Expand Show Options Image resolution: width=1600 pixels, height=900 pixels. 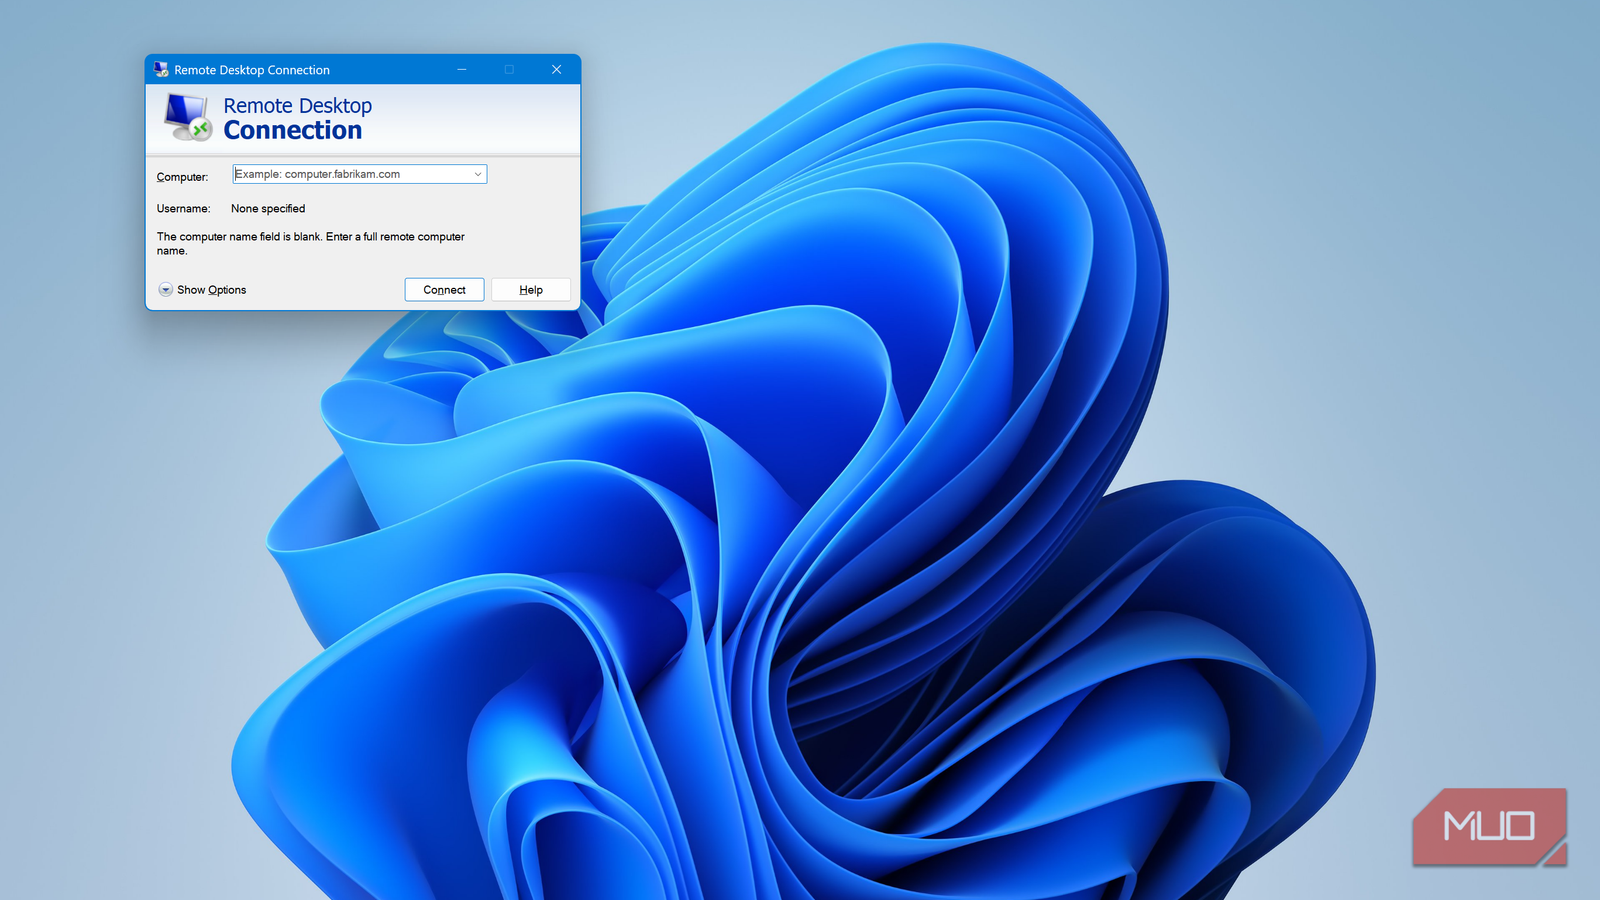coord(202,290)
